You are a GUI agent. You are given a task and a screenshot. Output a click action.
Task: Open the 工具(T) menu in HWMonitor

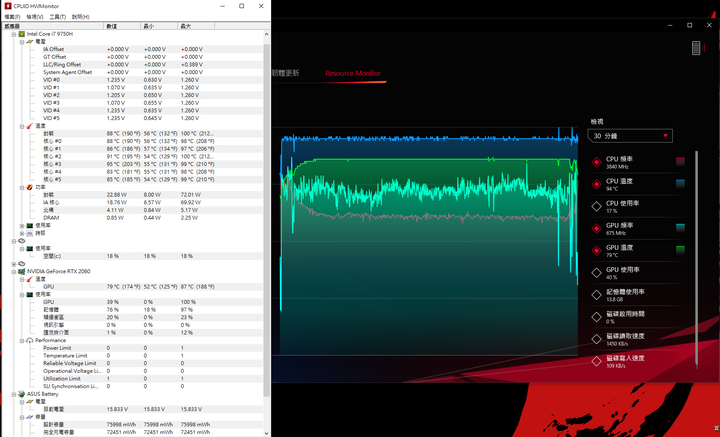tap(57, 17)
